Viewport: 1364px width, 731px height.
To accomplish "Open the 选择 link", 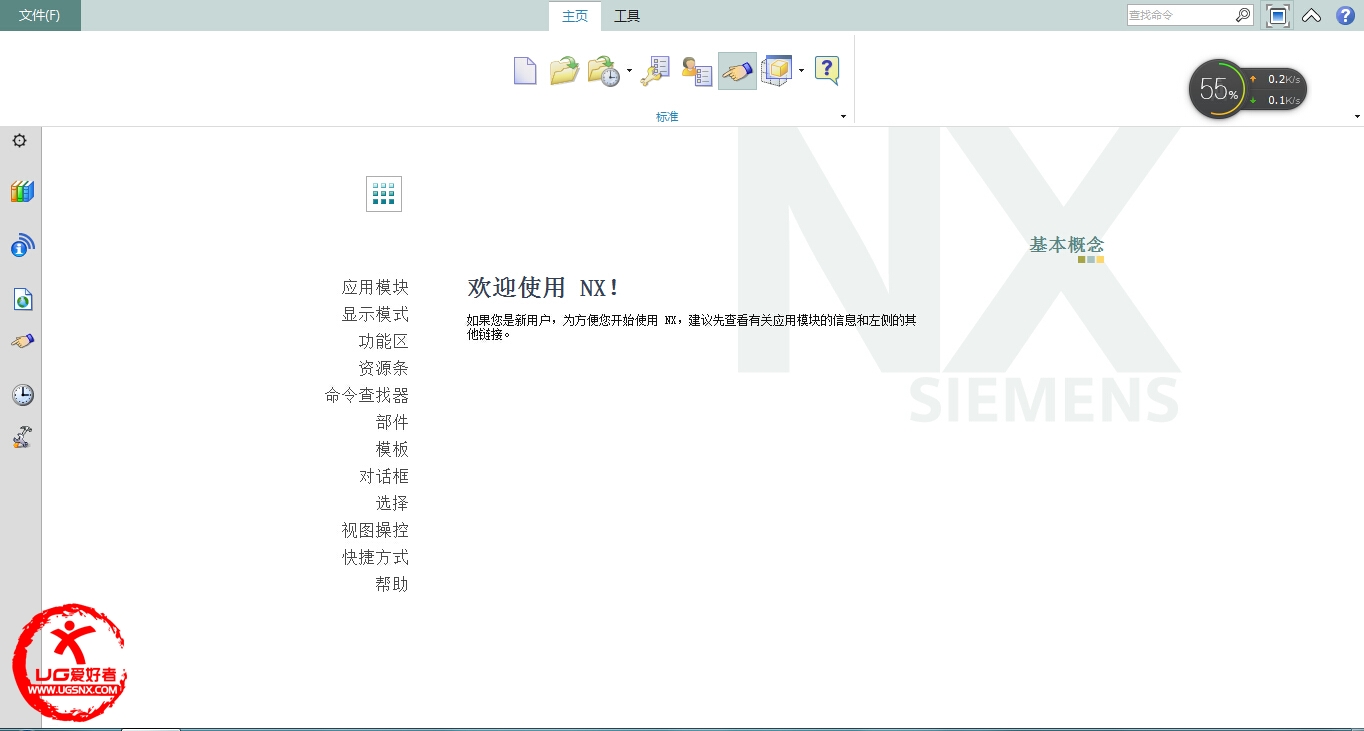I will pos(392,504).
